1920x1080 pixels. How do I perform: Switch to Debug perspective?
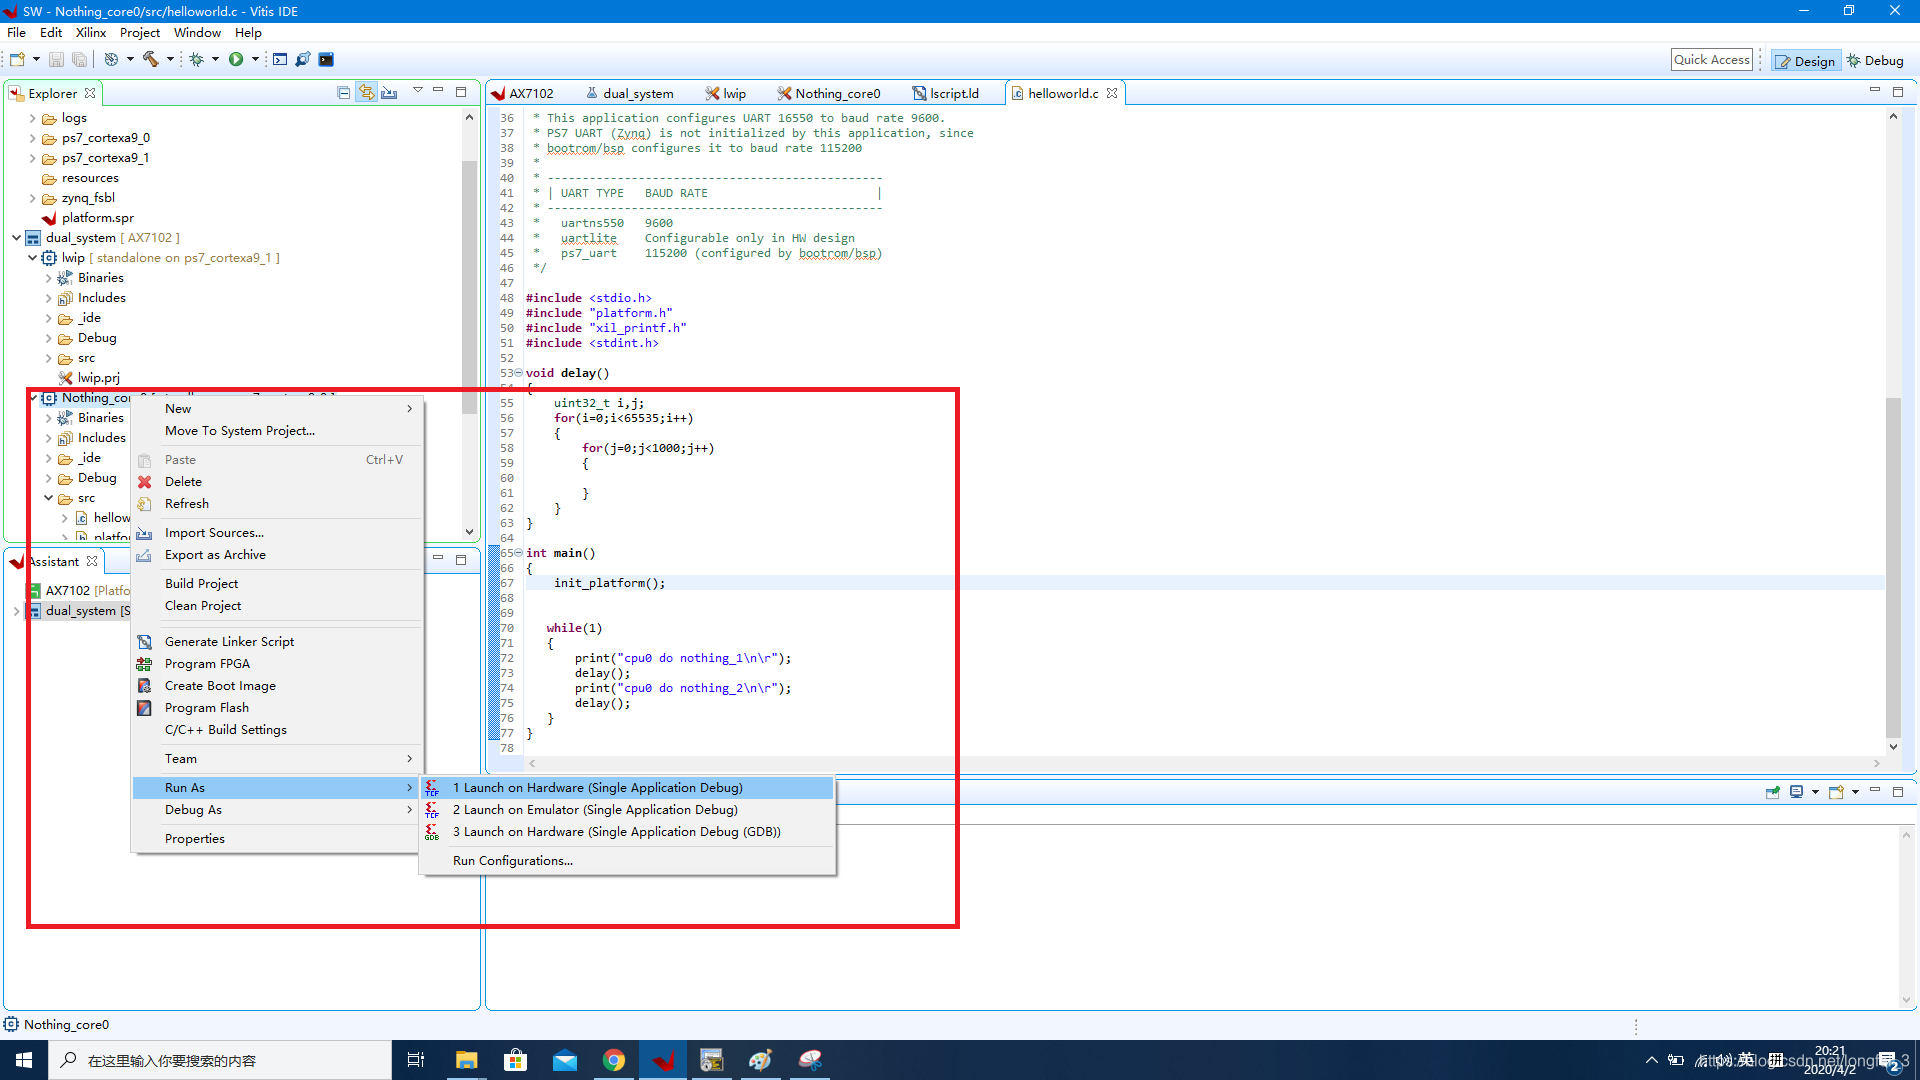(x=1875, y=61)
